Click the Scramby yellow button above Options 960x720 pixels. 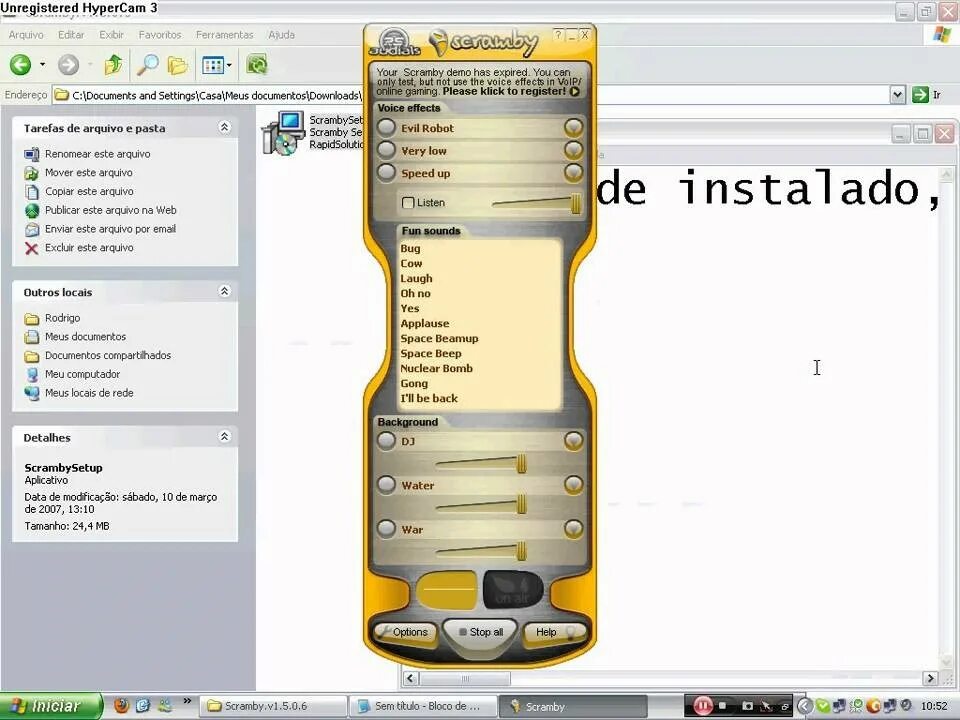pyautogui.click(x=446, y=590)
